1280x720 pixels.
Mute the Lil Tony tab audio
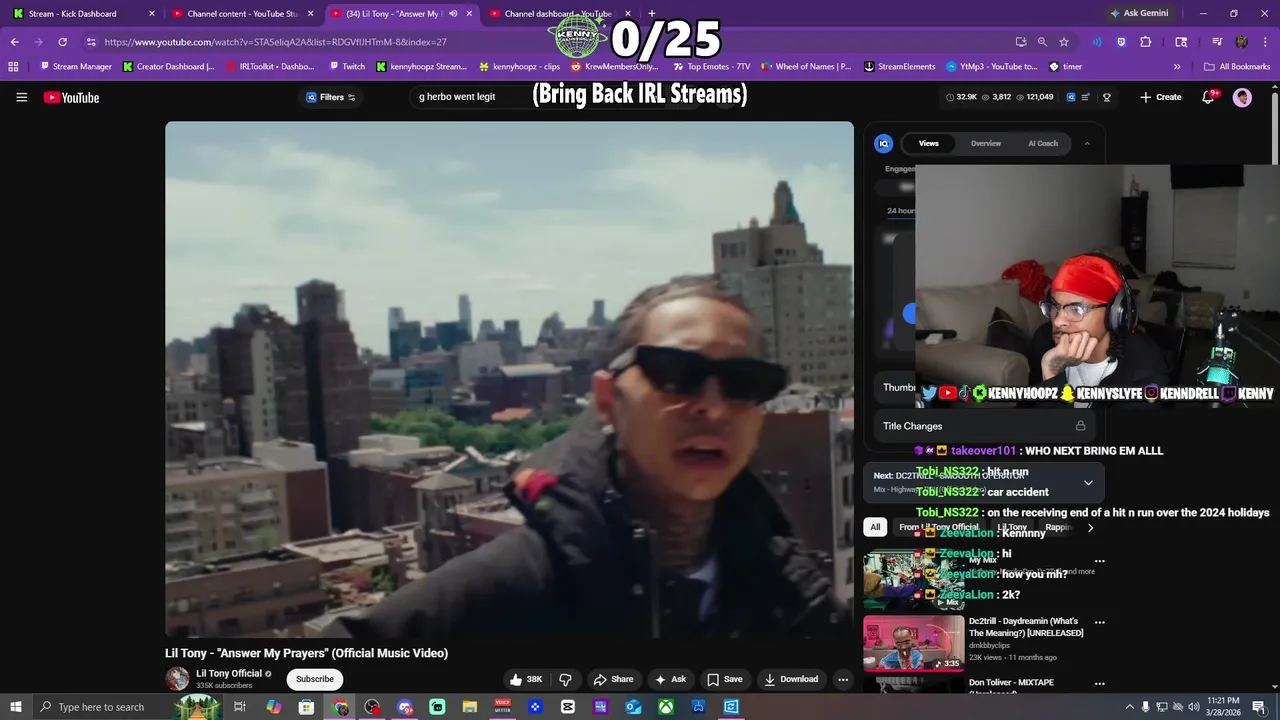point(453,14)
